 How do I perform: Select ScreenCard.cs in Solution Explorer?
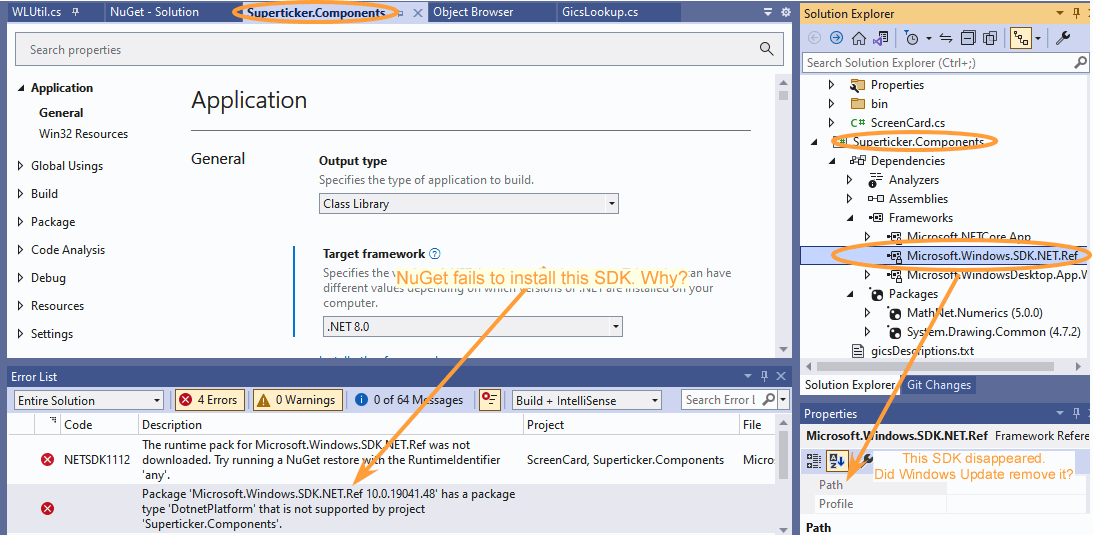tap(908, 123)
